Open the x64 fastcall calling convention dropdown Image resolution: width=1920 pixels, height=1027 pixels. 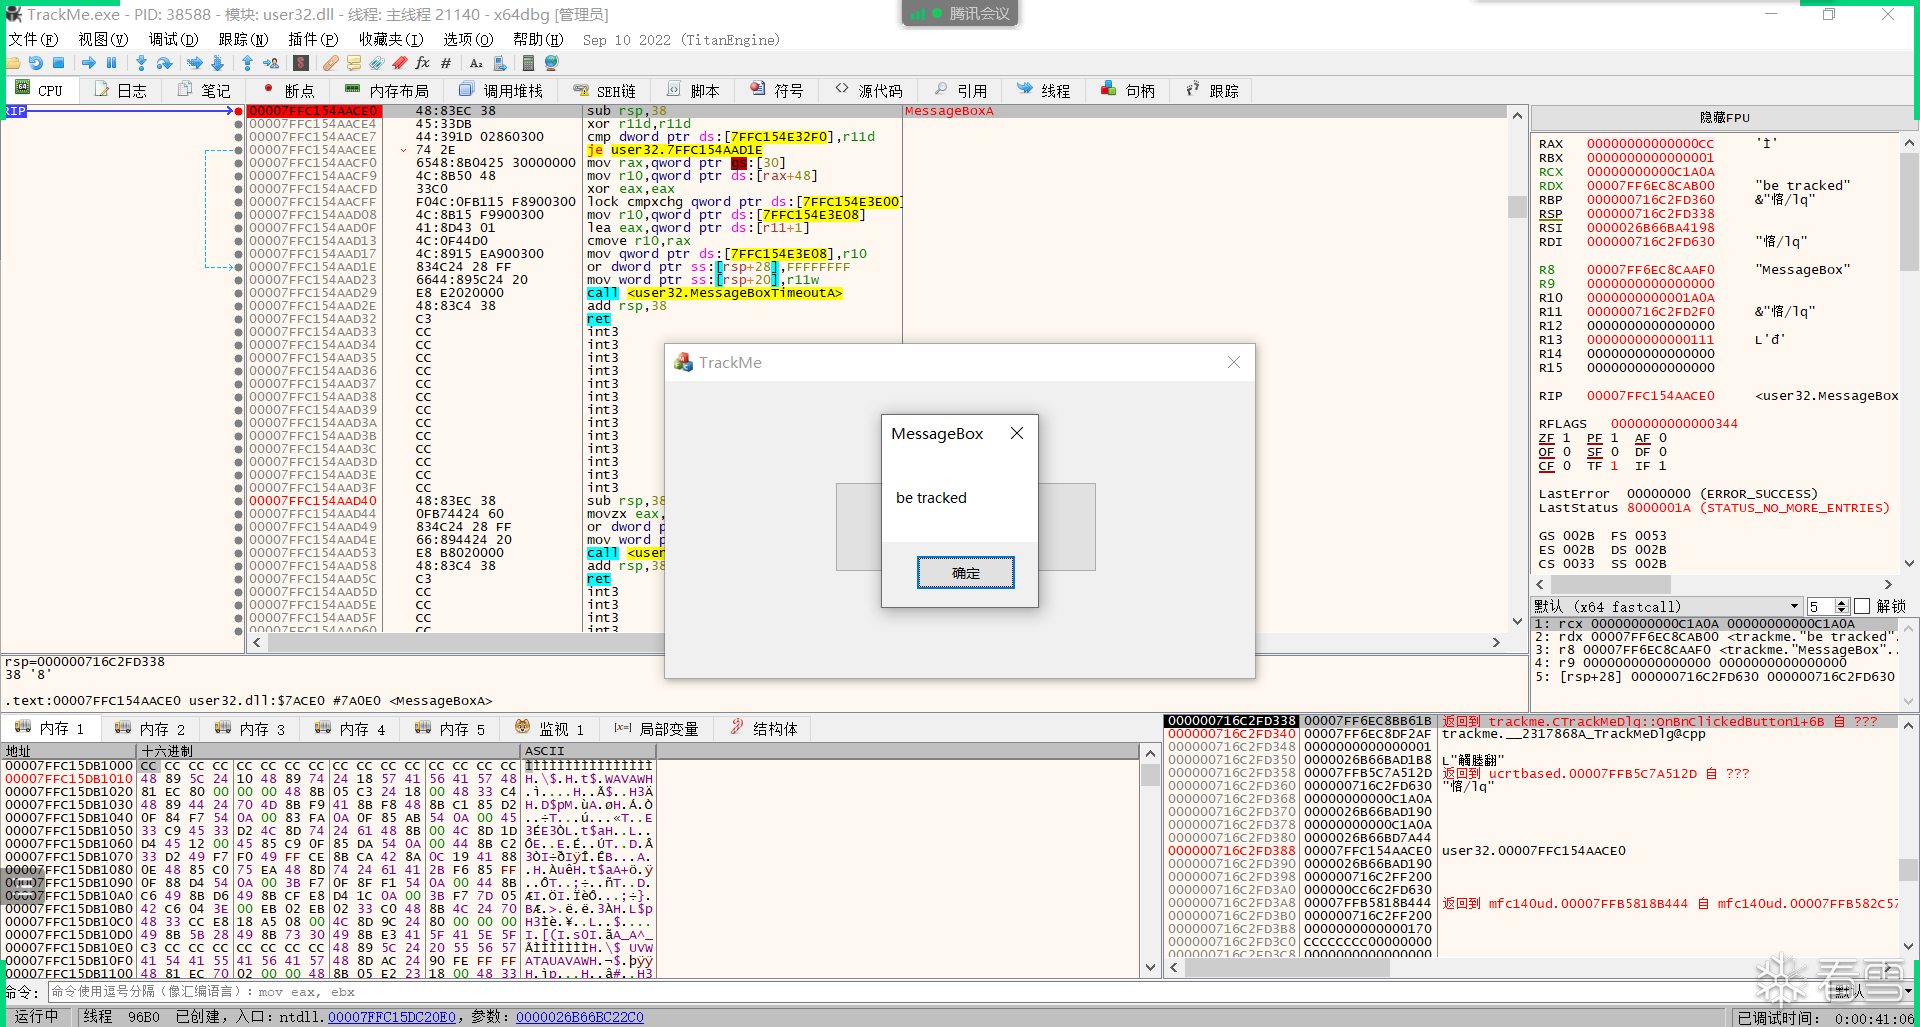pyautogui.click(x=1793, y=606)
